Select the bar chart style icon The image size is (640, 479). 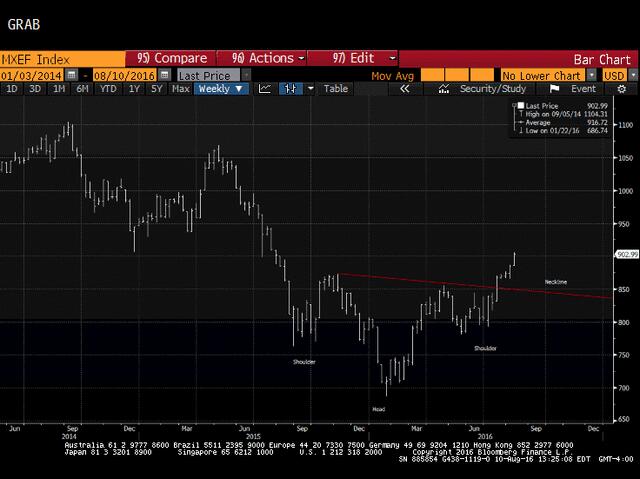(290, 89)
